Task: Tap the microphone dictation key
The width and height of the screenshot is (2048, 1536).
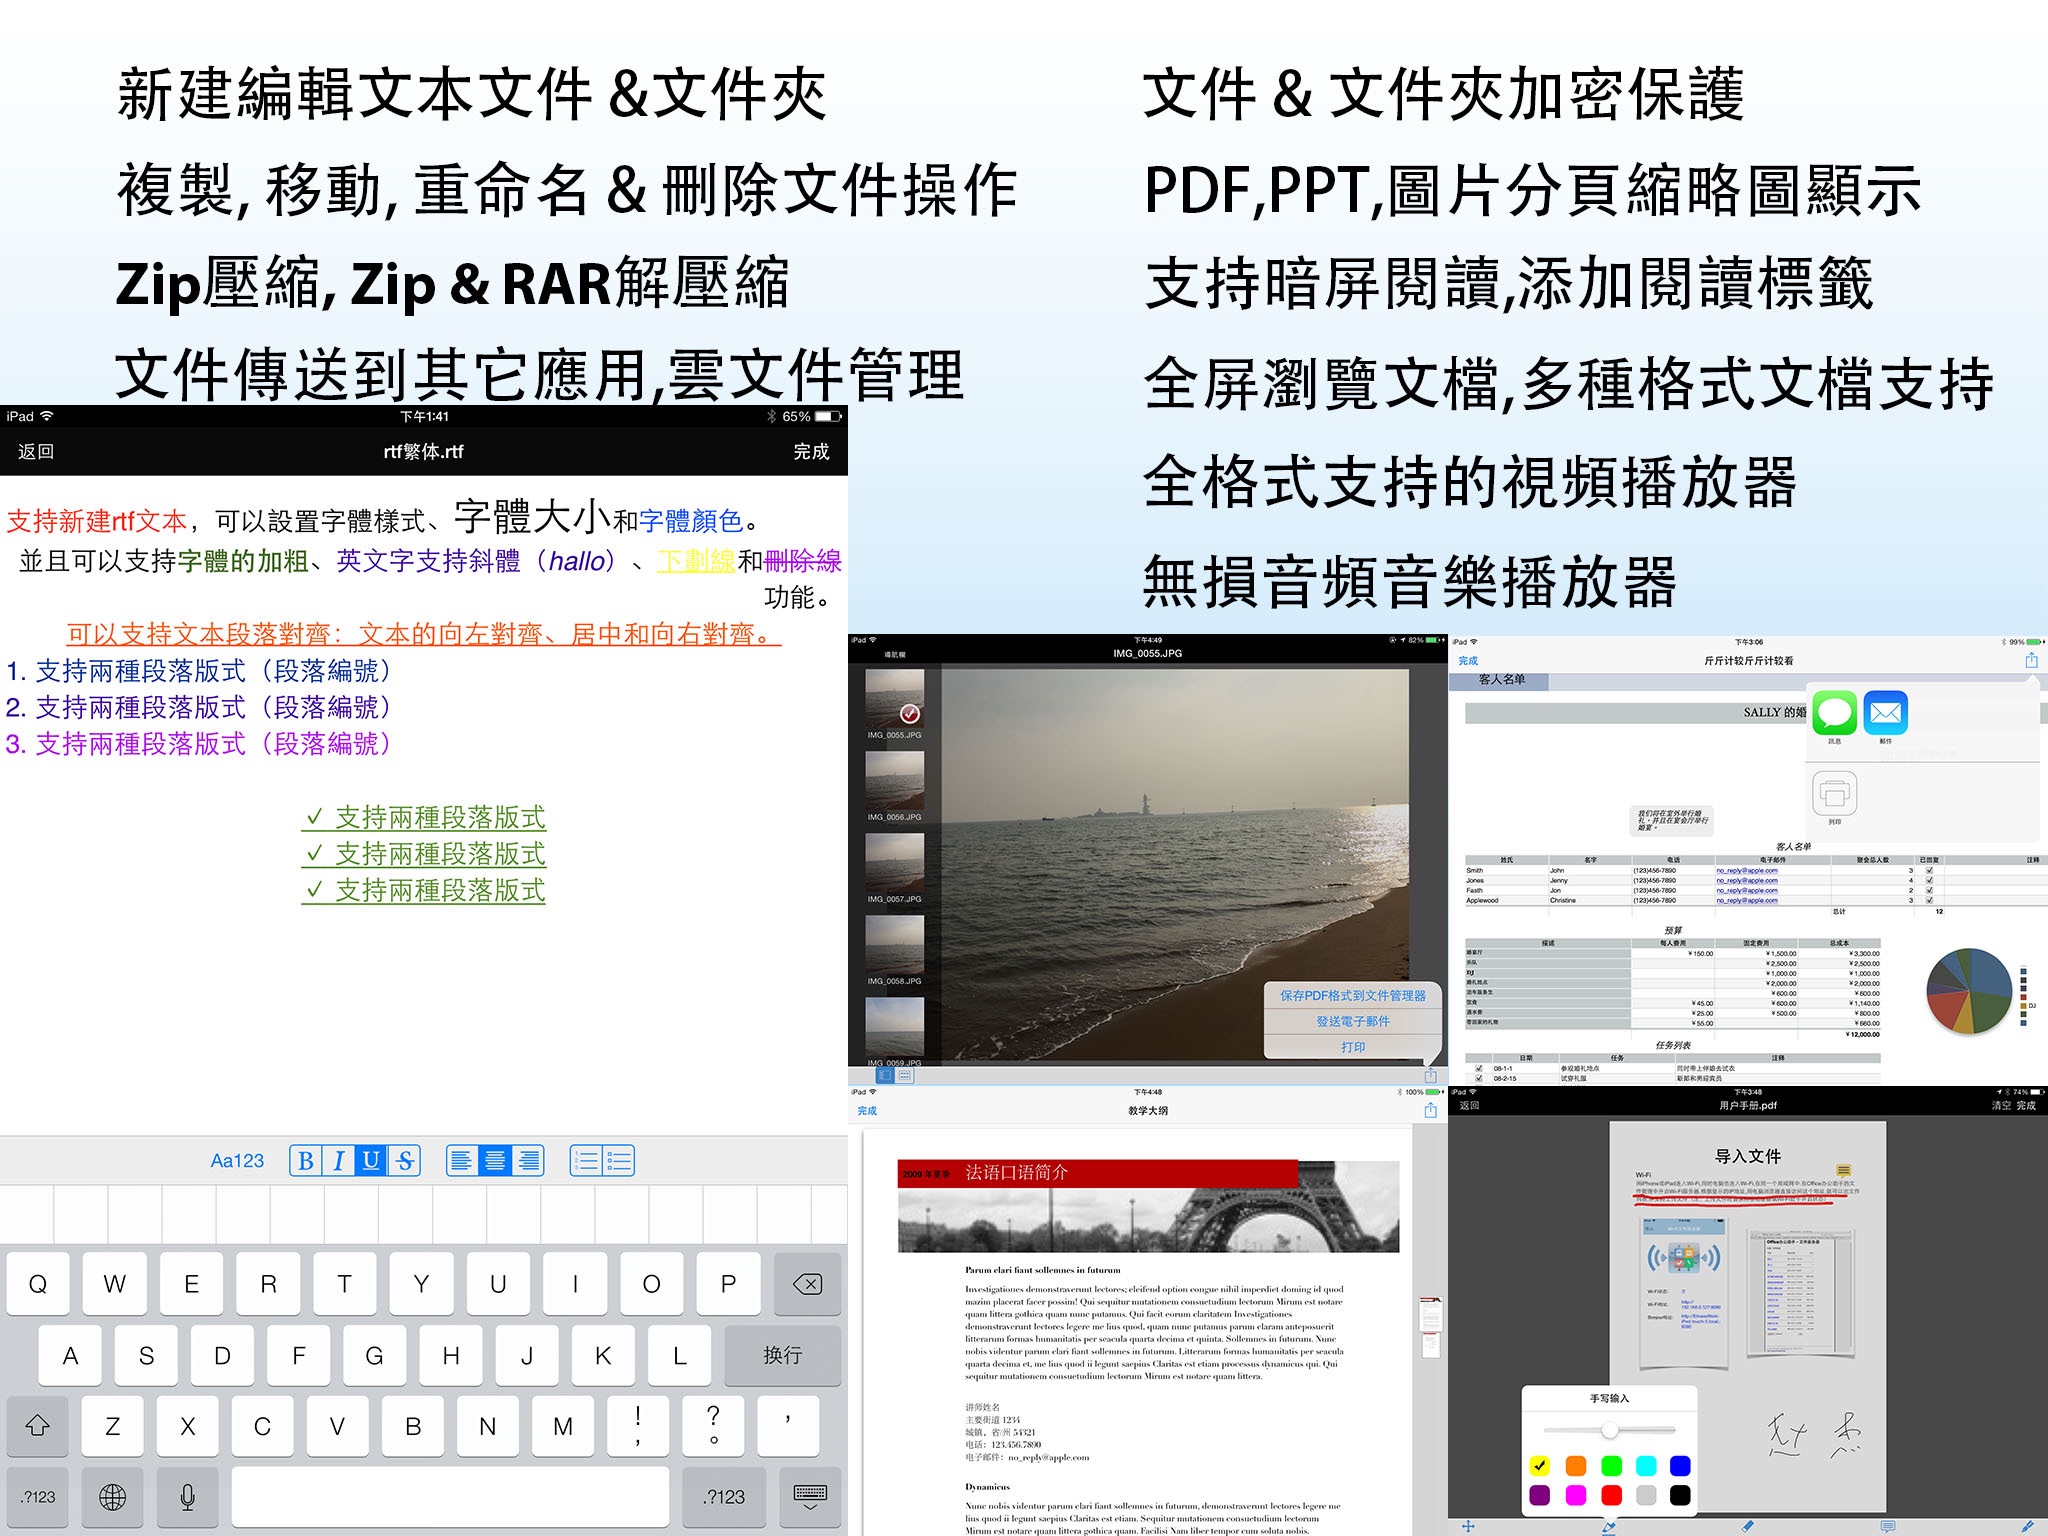Action: (x=187, y=1497)
